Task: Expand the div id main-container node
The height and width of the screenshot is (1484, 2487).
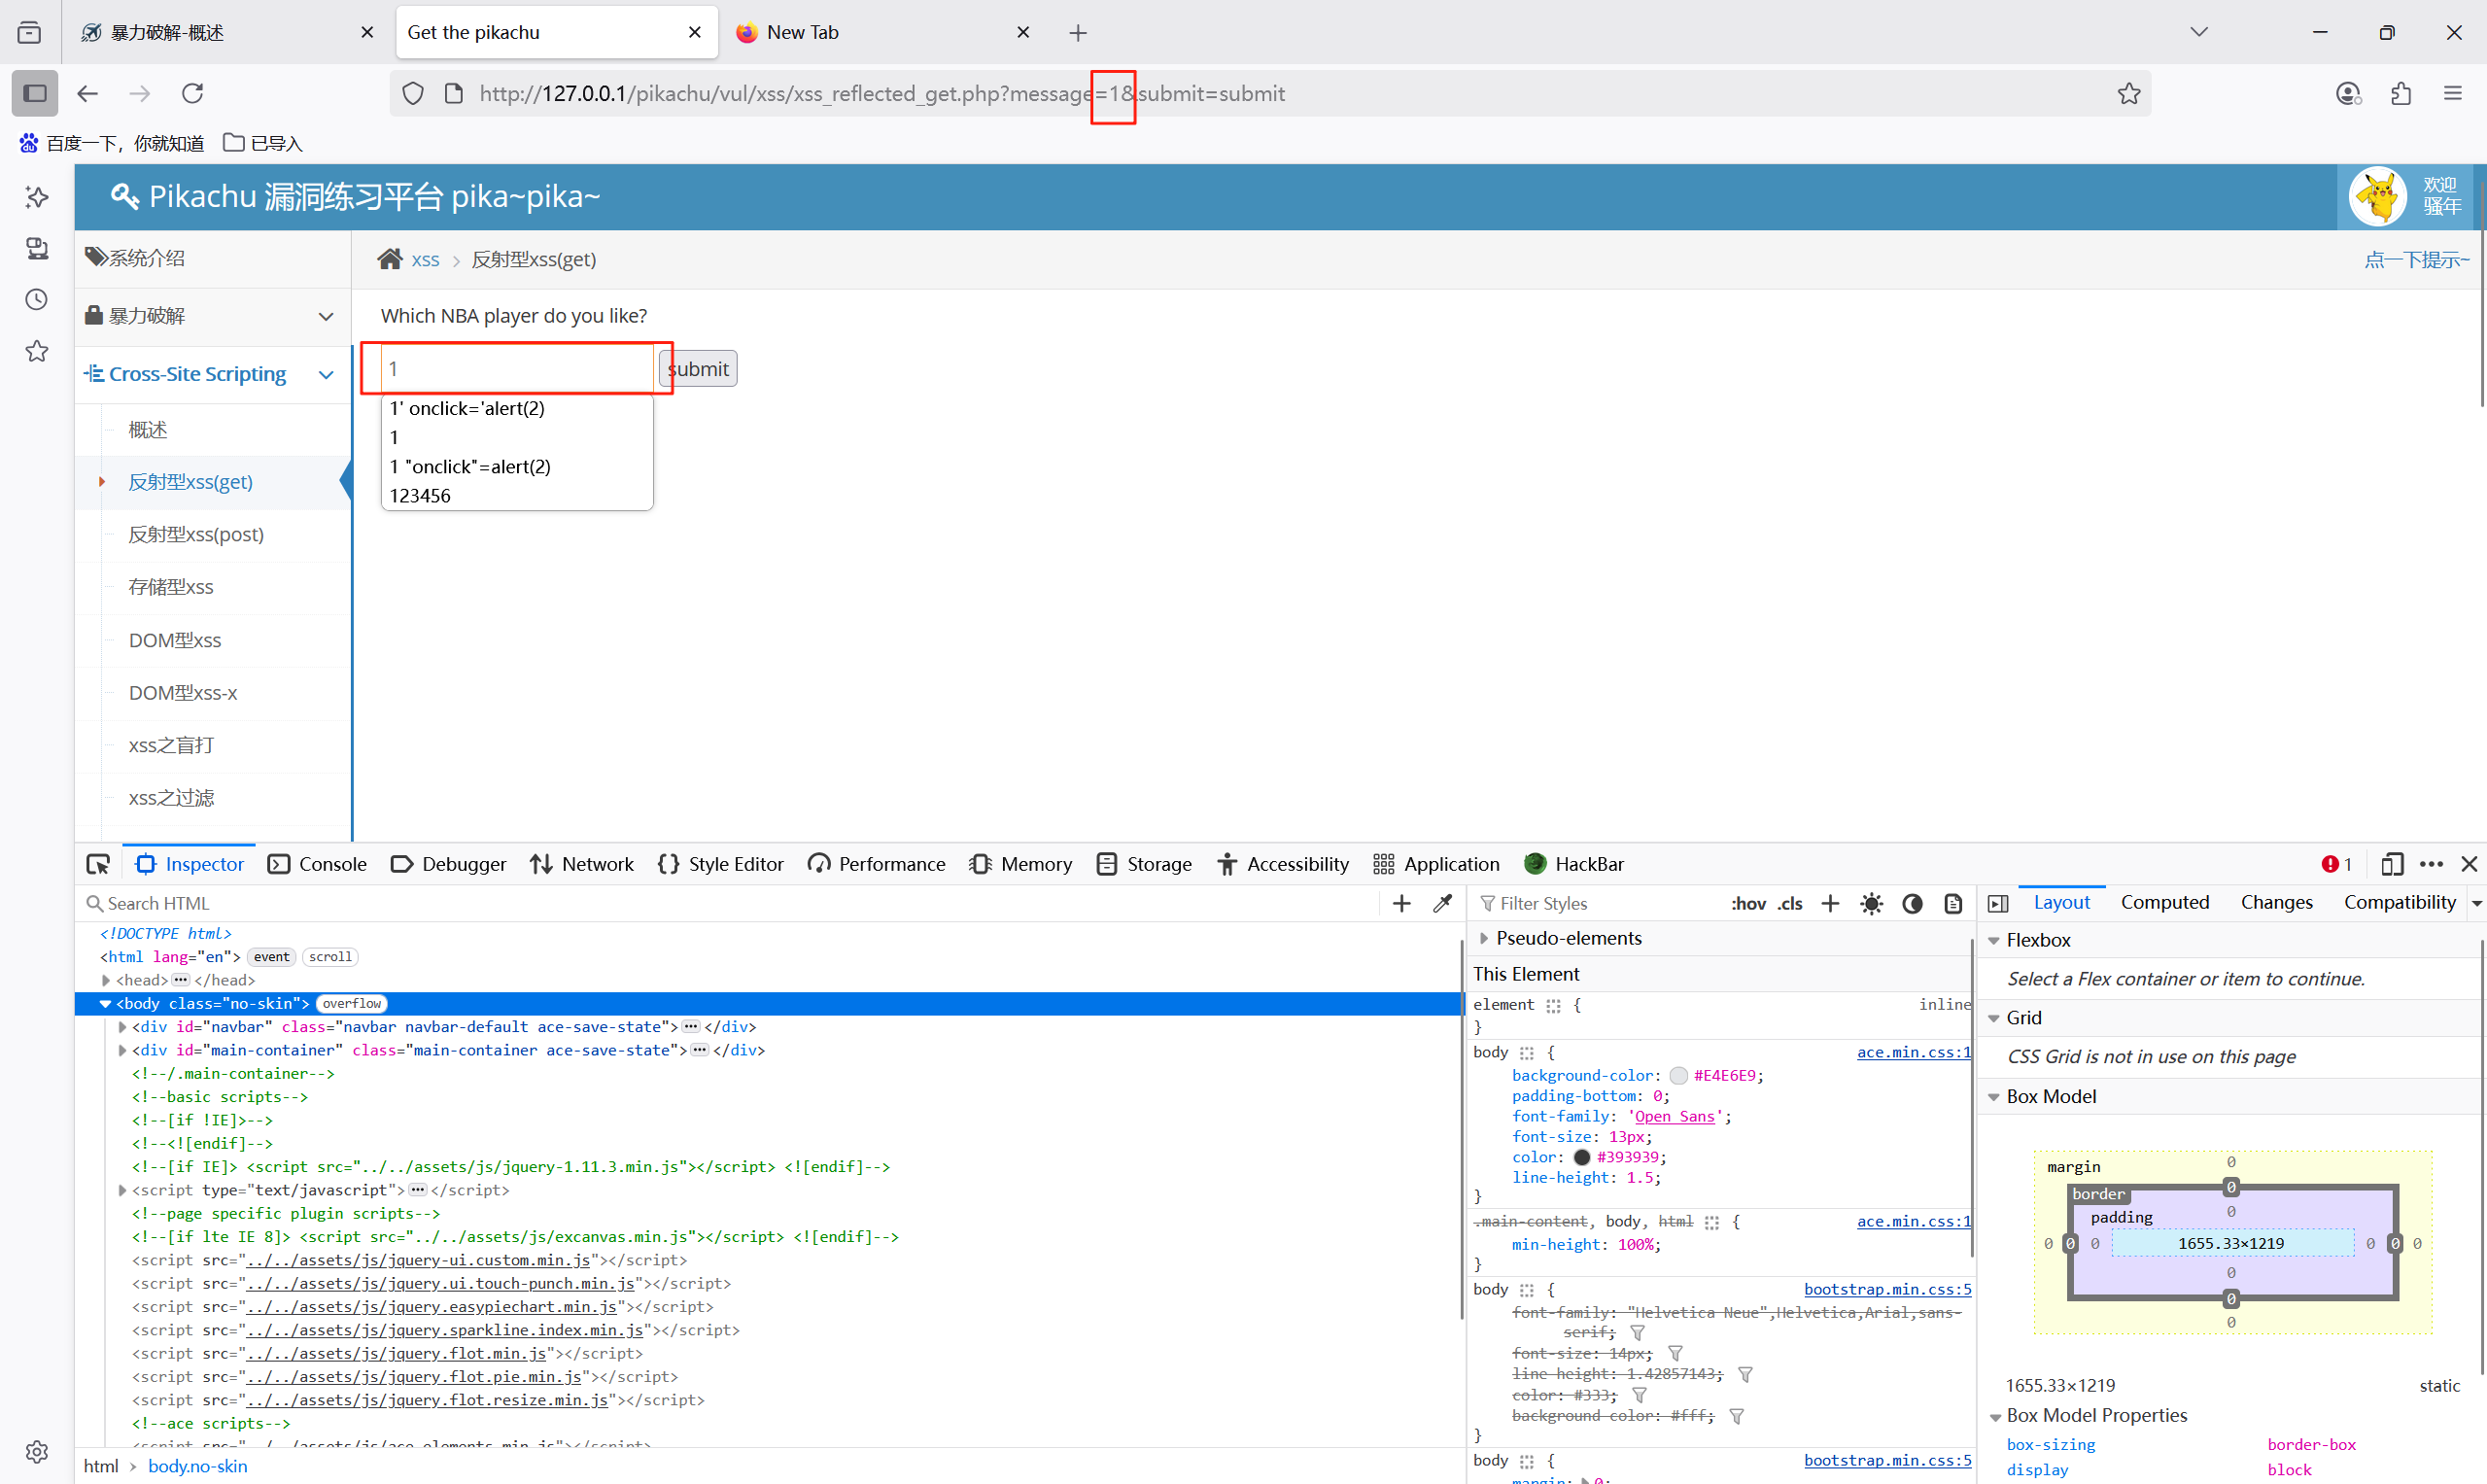Action: click(122, 1050)
